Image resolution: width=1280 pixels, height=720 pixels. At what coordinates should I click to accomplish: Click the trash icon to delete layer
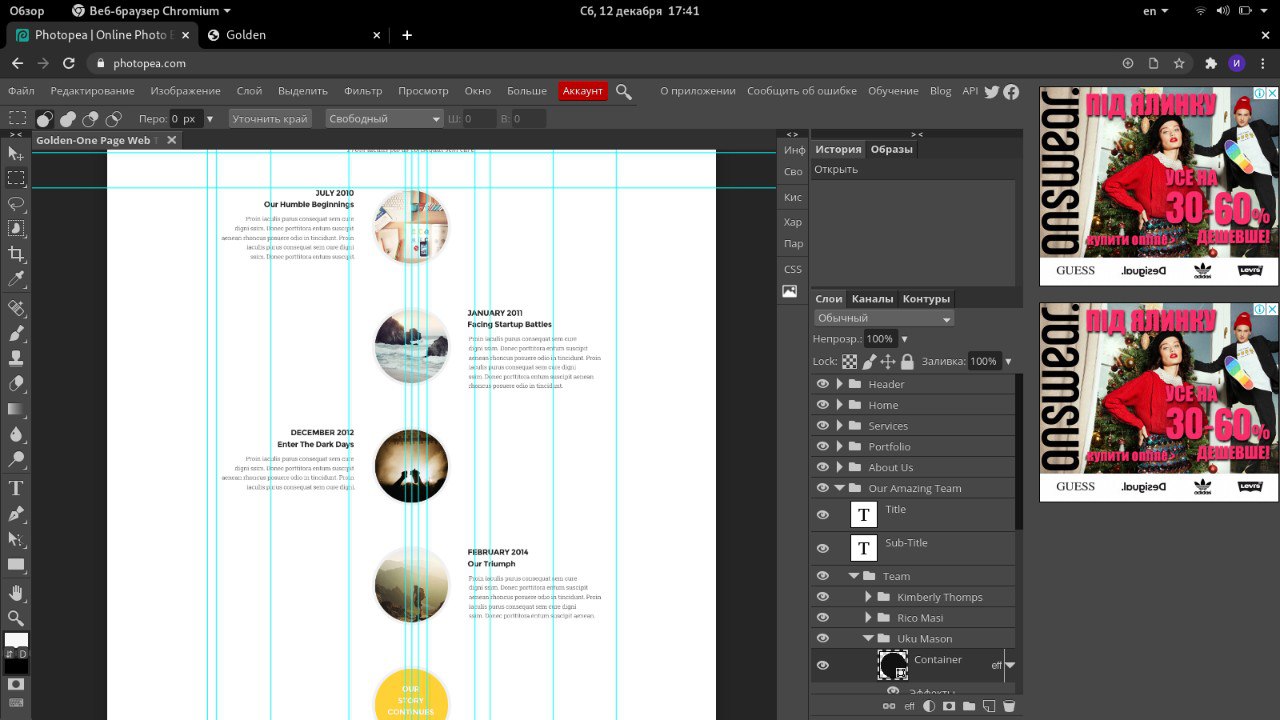tap(1009, 706)
